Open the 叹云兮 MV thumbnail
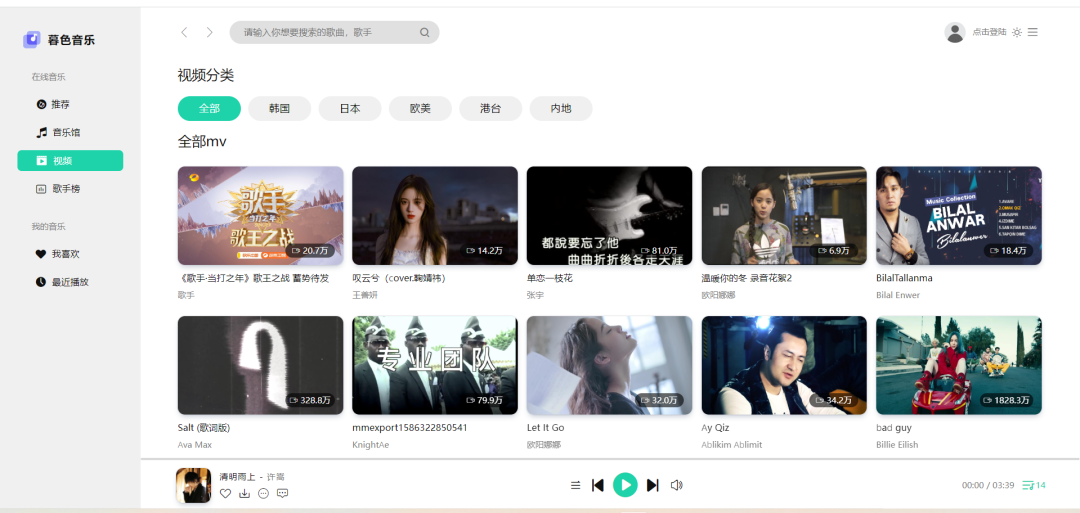The height and width of the screenshot is (513, 1080). click(435, 216)
